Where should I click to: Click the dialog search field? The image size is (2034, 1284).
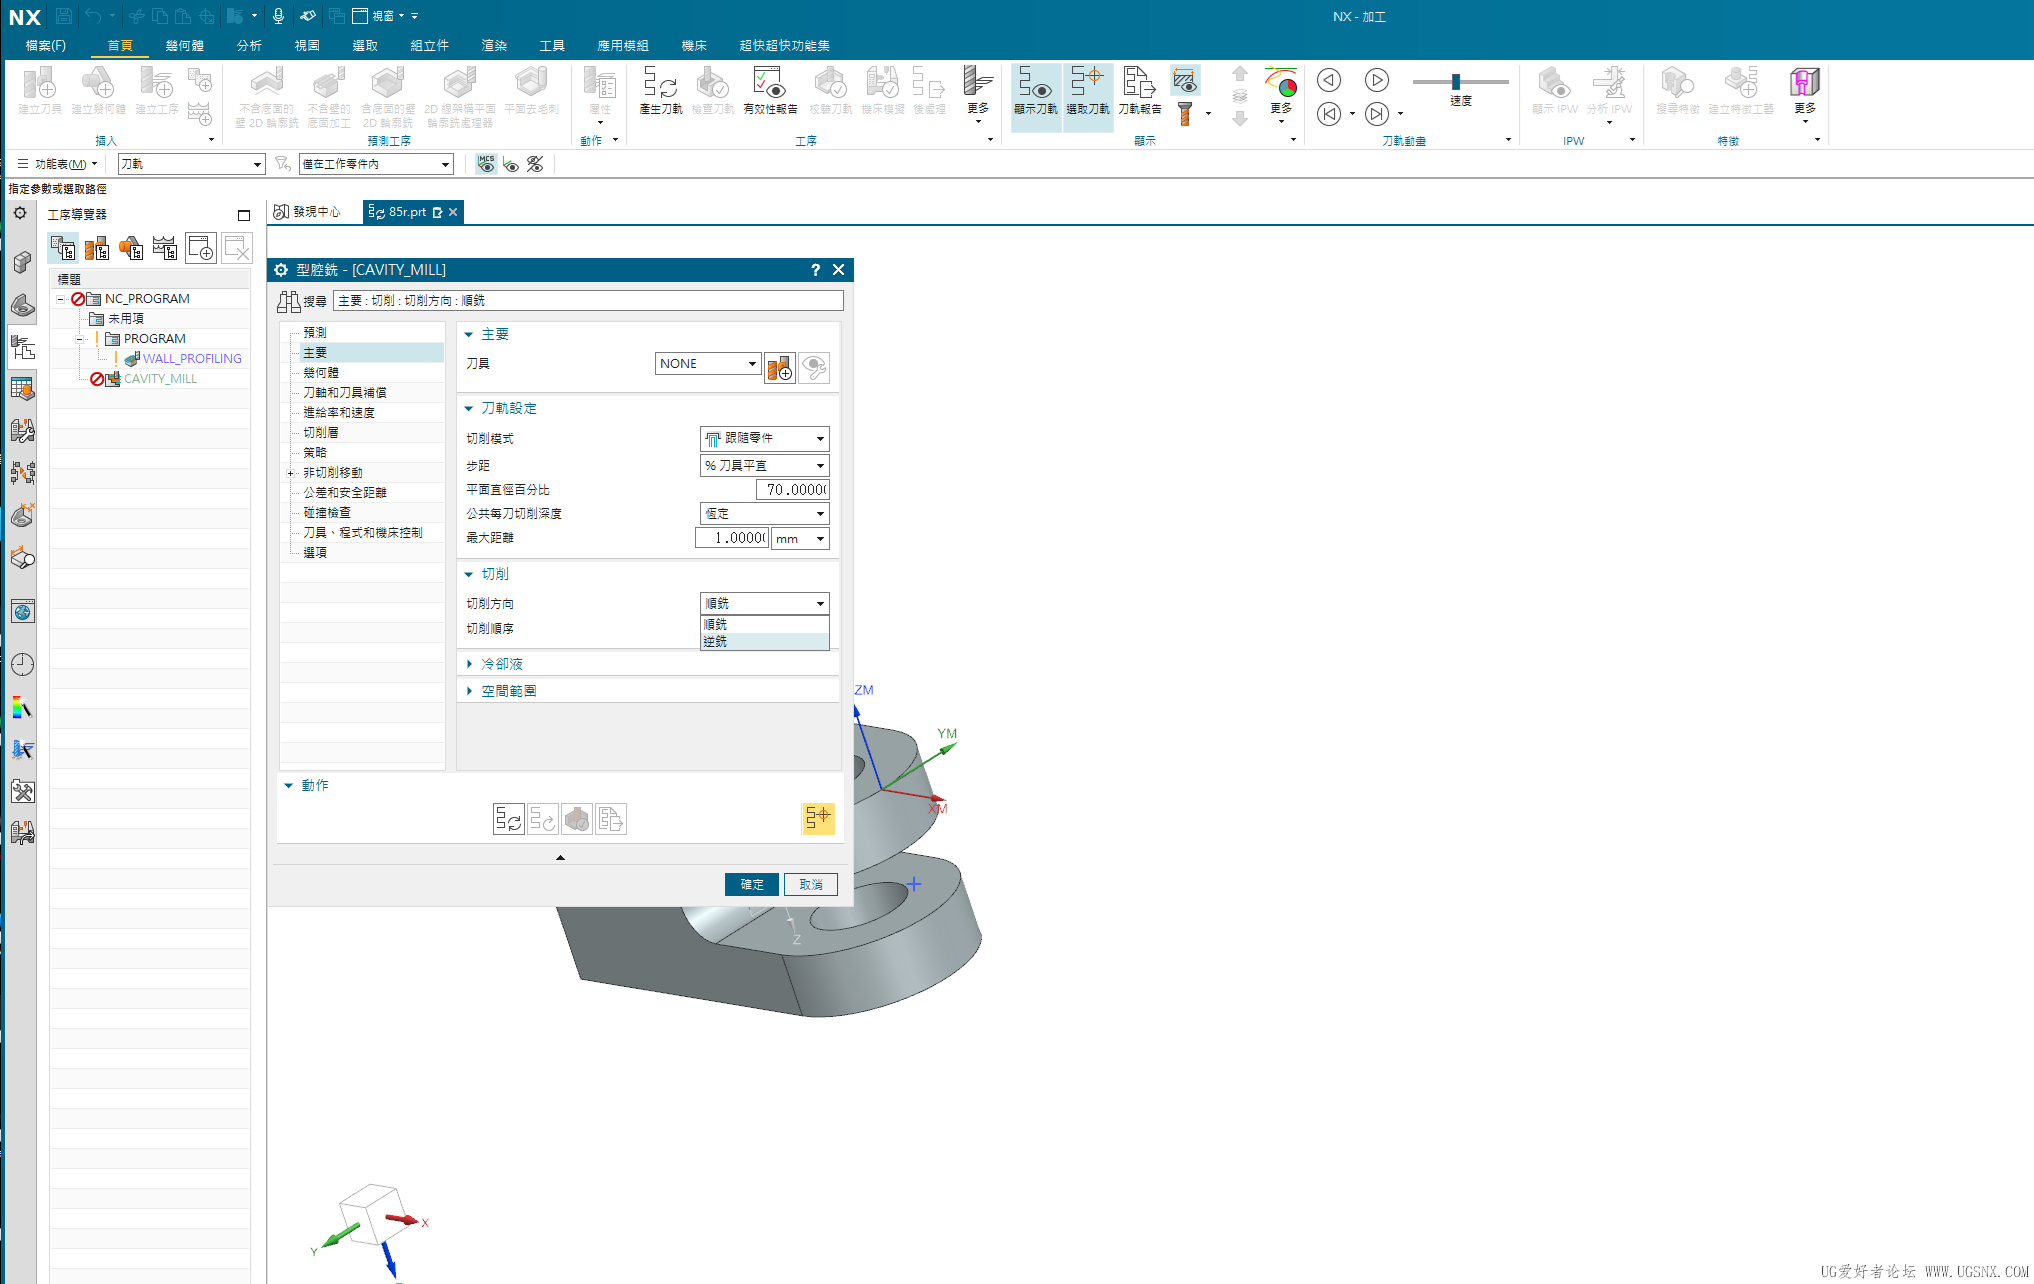588,300
